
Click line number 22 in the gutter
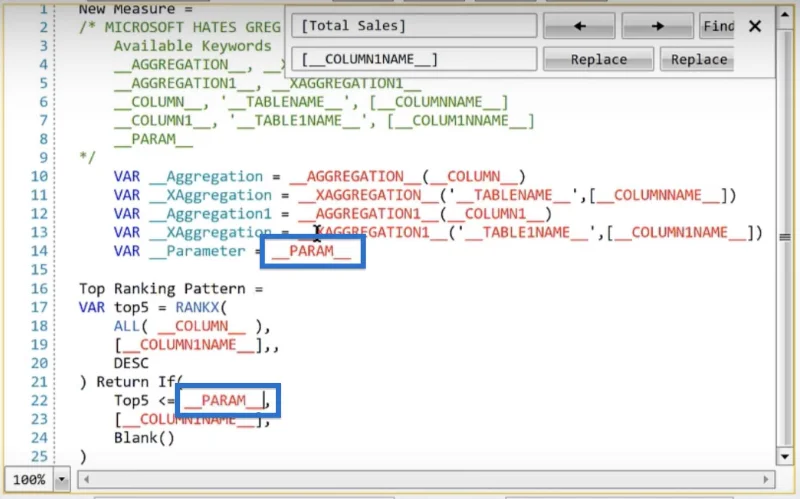[x=39, y=400]
